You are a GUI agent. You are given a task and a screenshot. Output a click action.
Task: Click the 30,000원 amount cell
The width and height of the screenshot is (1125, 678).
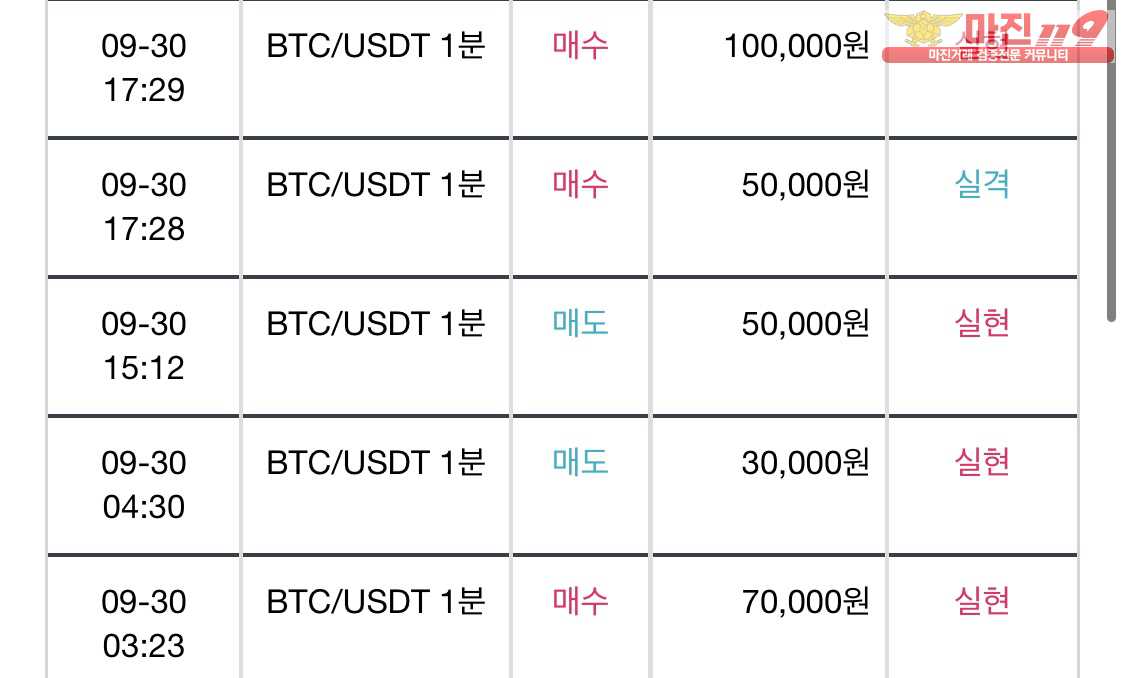(768, 485)
